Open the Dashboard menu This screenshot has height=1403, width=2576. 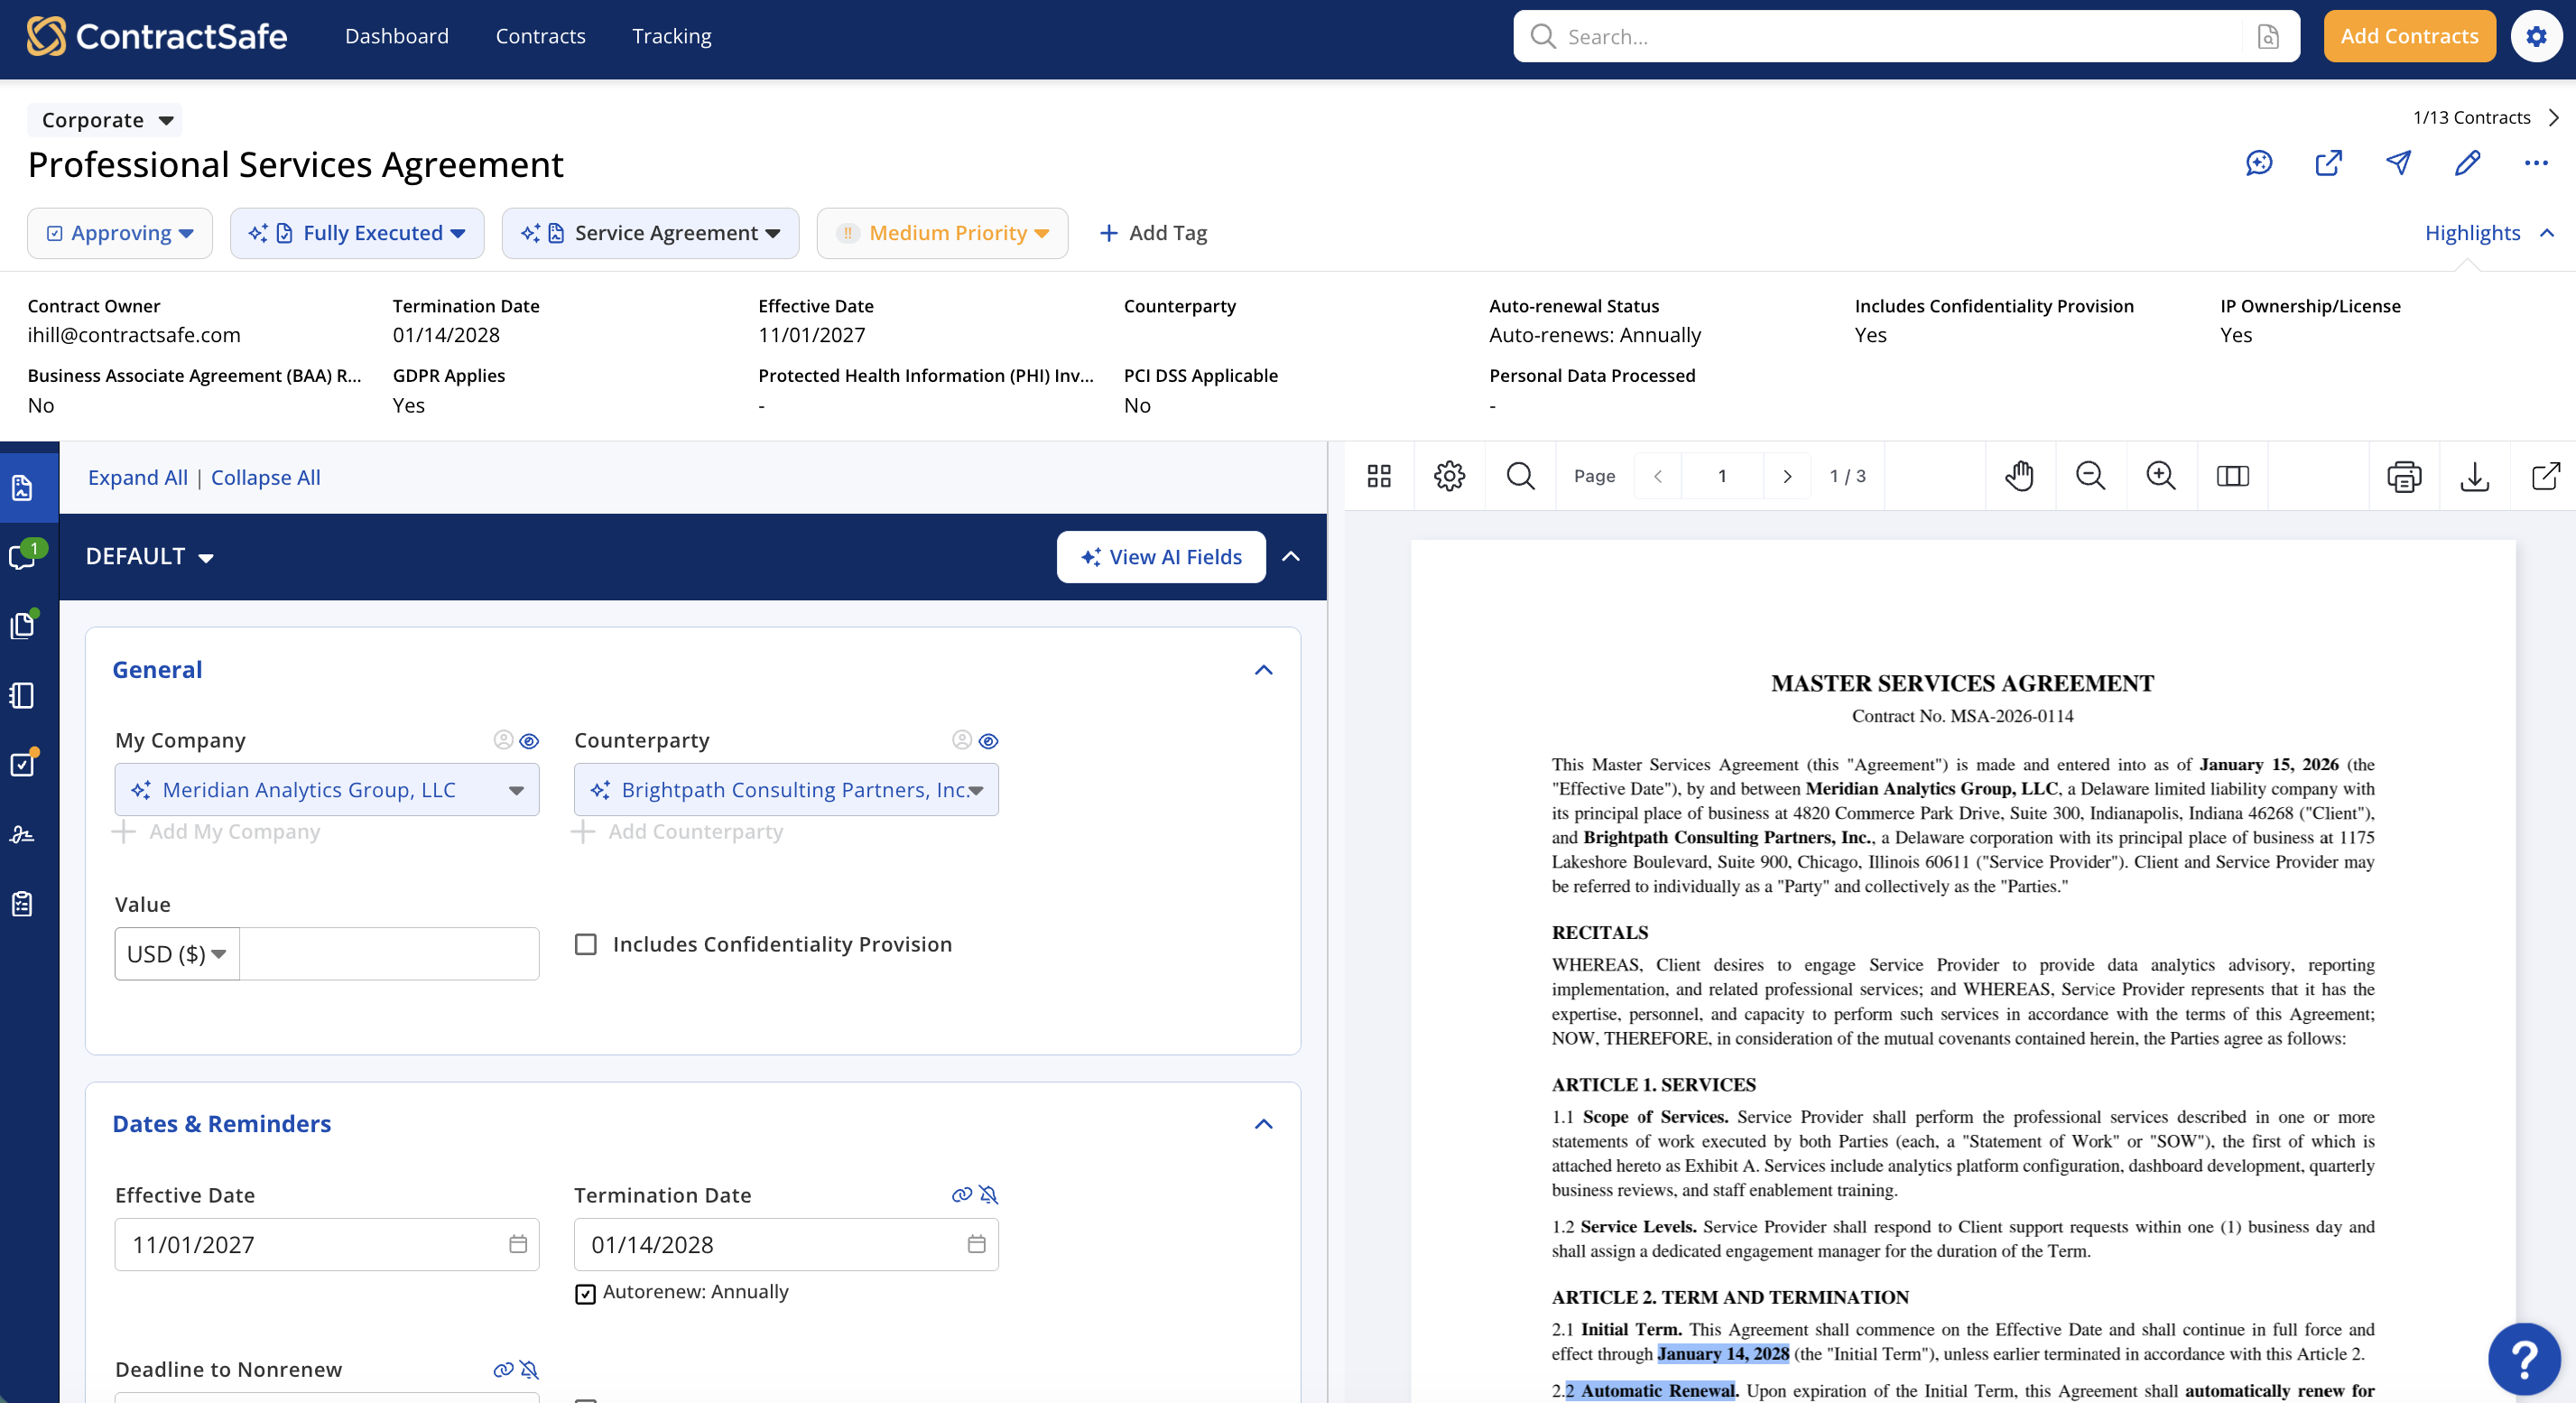pos(397,36)
